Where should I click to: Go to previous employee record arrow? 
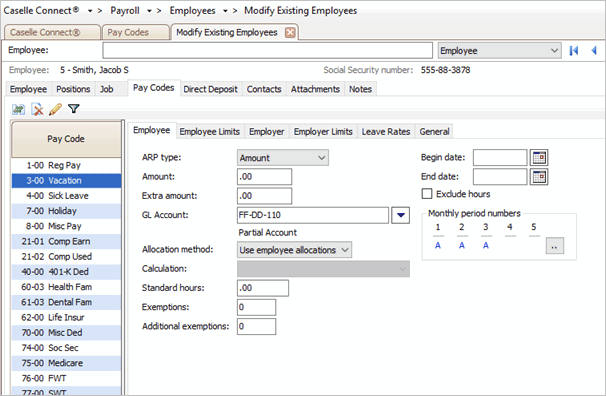[x=594, y=51]
